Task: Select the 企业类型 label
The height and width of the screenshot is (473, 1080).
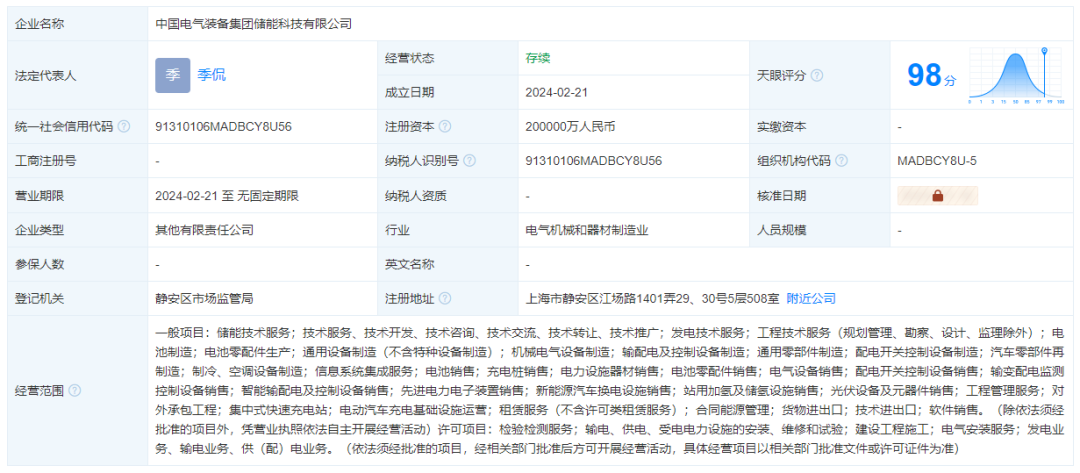Action: [39, 230]
